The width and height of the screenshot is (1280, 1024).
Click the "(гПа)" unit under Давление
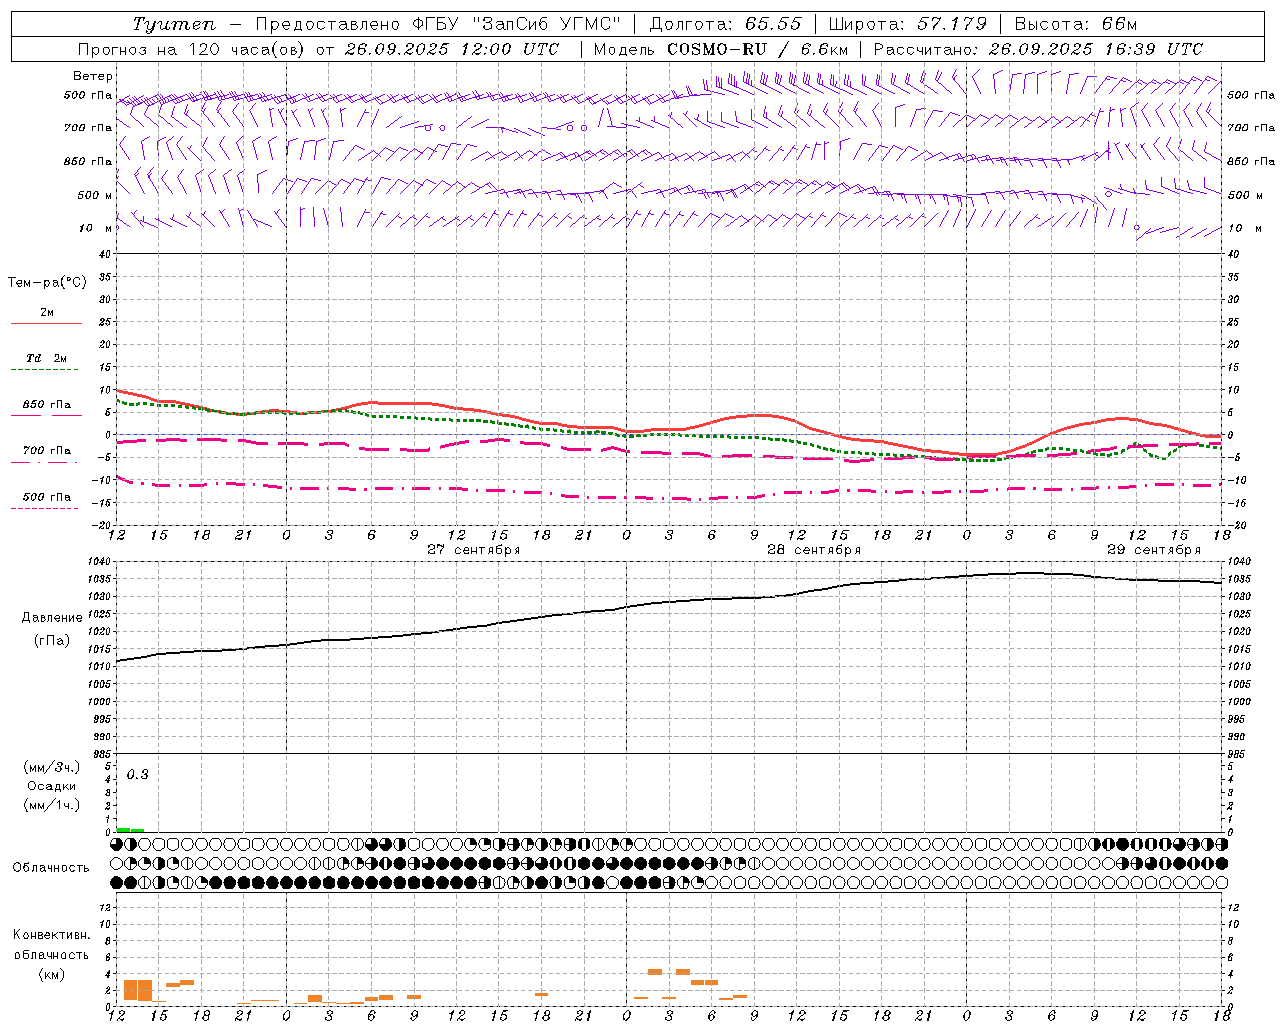52,640
